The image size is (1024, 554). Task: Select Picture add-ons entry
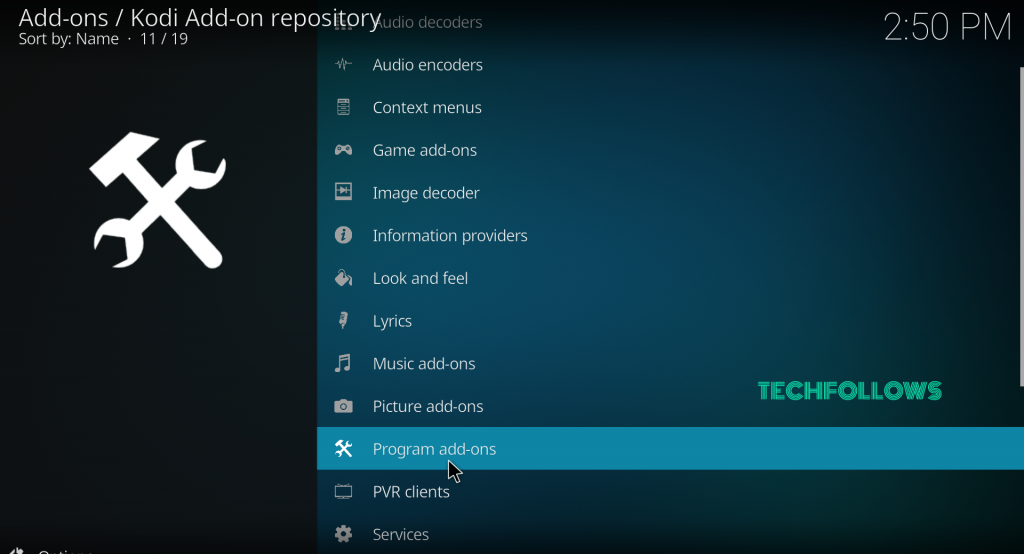point(670,406)
